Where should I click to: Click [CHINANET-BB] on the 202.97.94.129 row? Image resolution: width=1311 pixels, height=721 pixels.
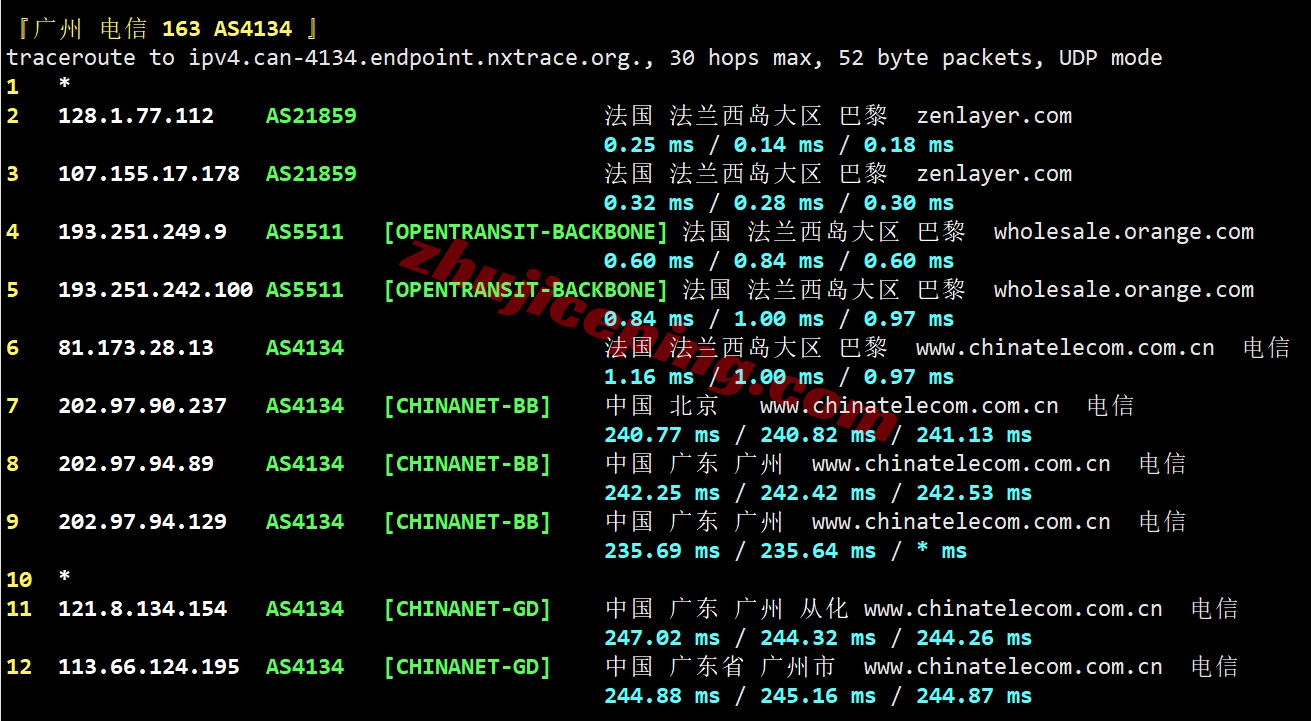pos(467,522)
